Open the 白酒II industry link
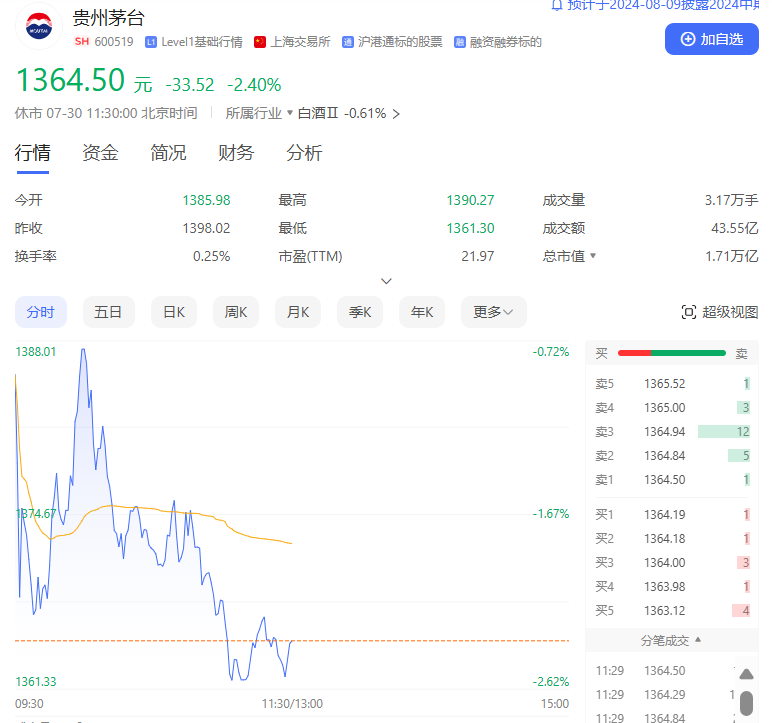This screenshot has height=723, width=772. click(x=319, y=114)
